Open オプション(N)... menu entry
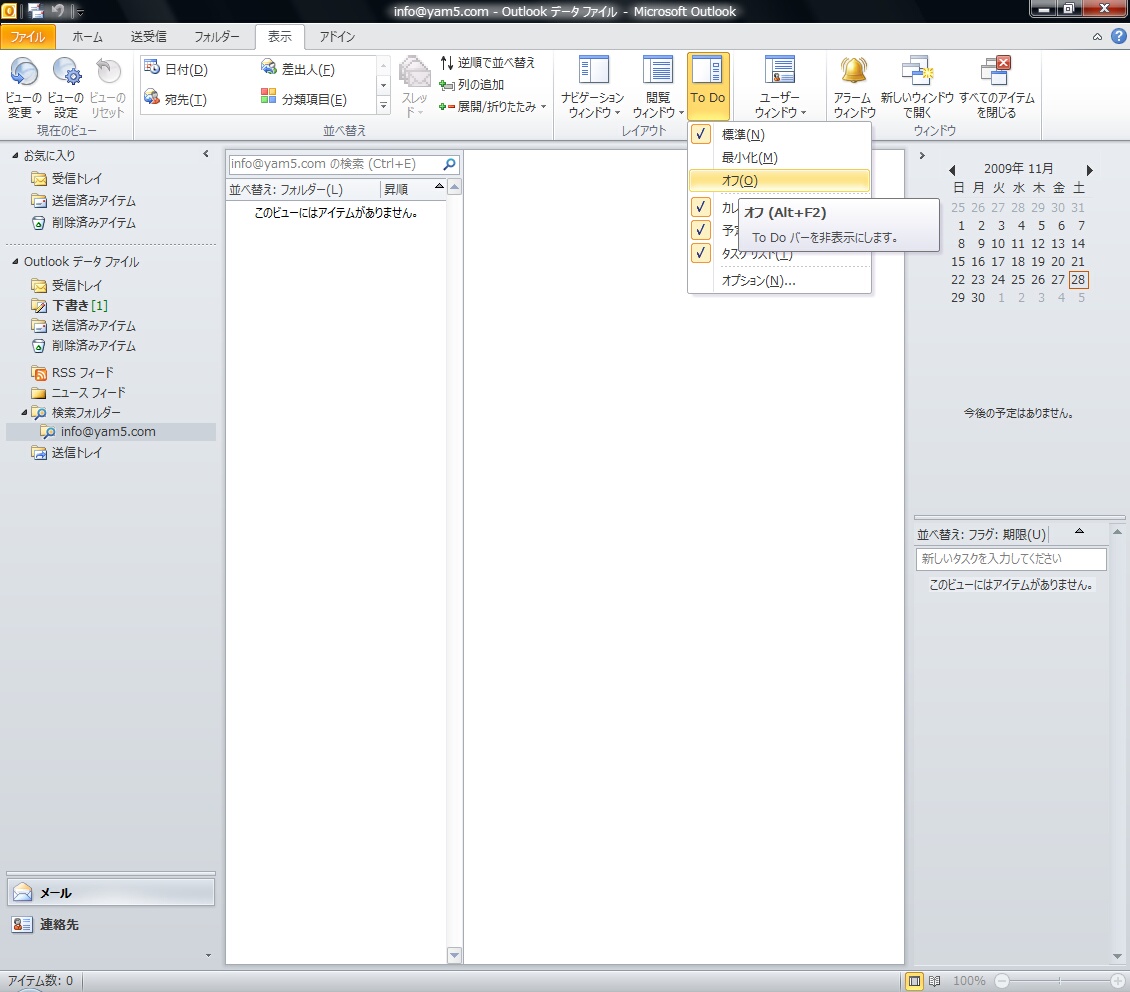 click(x=779, y=281)
